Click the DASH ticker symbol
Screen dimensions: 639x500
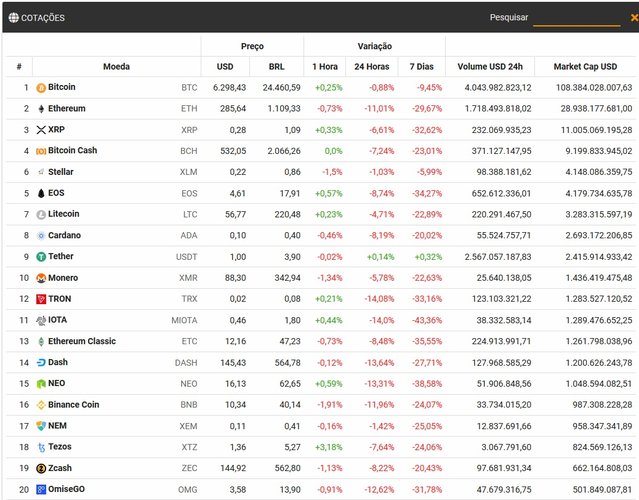click(186, 363)
